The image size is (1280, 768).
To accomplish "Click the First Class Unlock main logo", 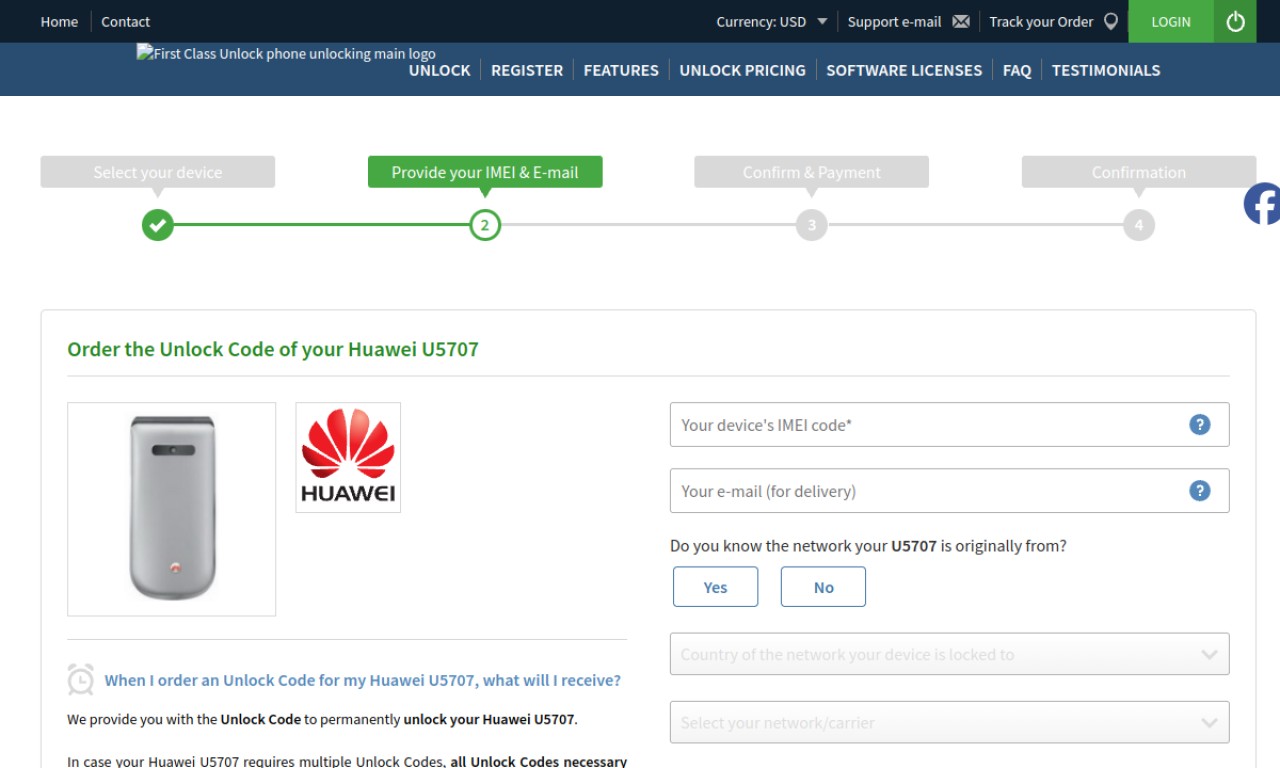I will tap(286, 54).
